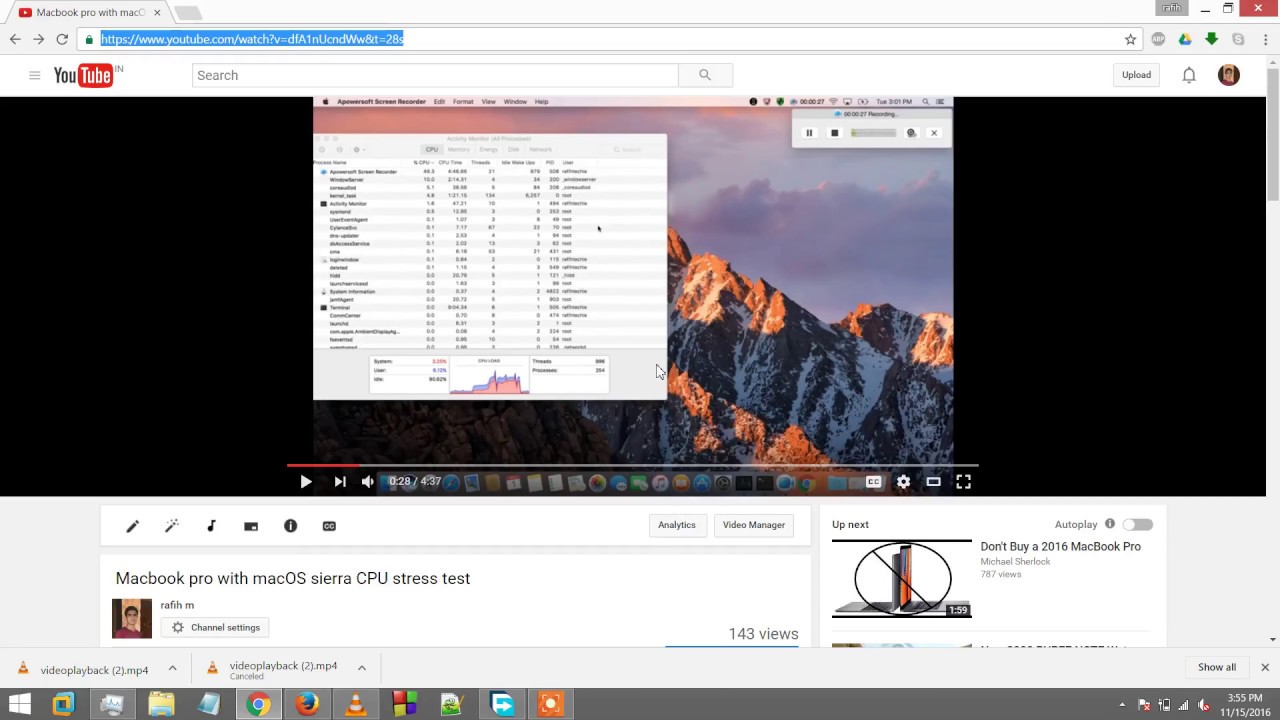The image size is (1280, 720).
Task: Open Chrome from the taskbar
Action: 258,704
